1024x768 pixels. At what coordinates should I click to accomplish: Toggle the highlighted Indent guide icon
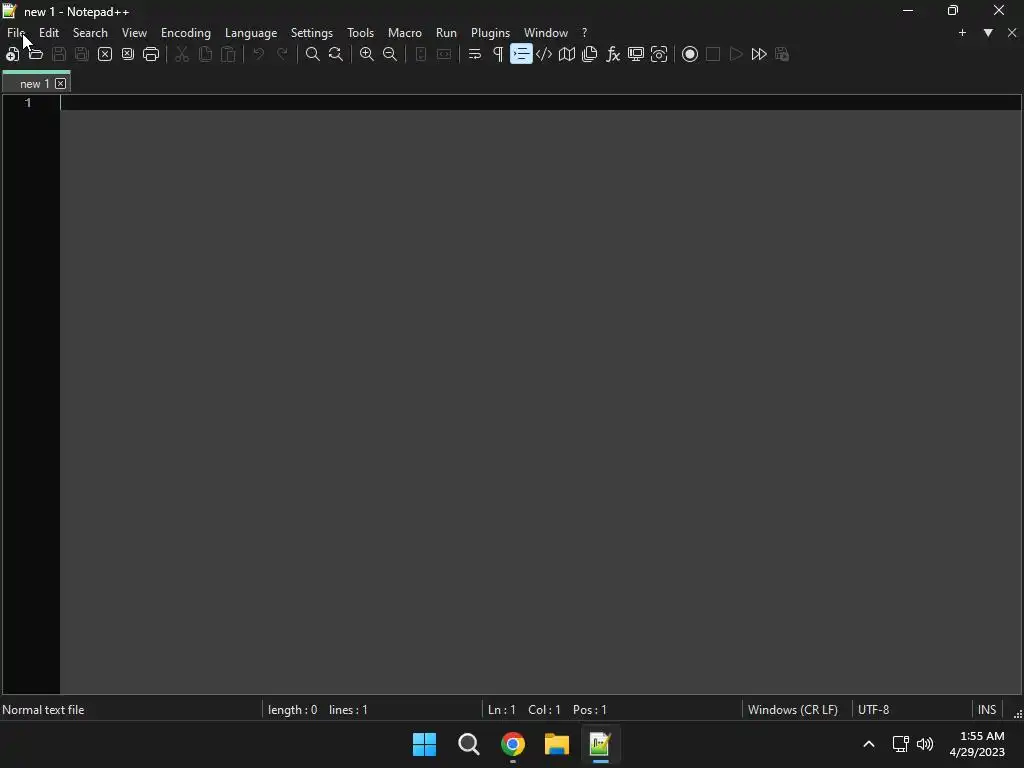coord(521,54)
